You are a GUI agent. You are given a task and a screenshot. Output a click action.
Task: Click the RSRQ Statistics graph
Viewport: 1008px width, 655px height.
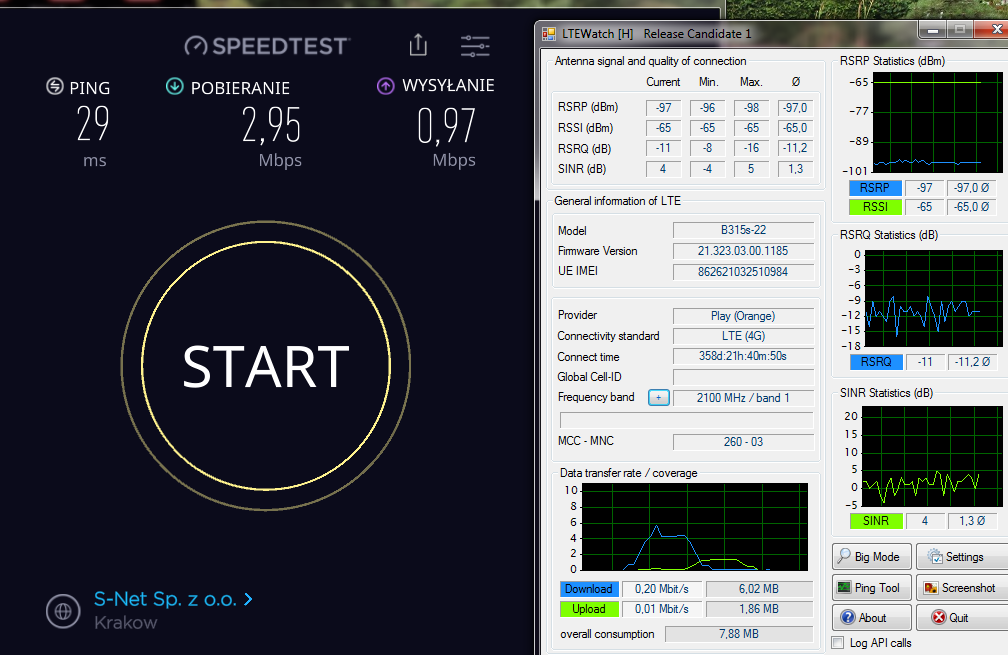[933, 299]
